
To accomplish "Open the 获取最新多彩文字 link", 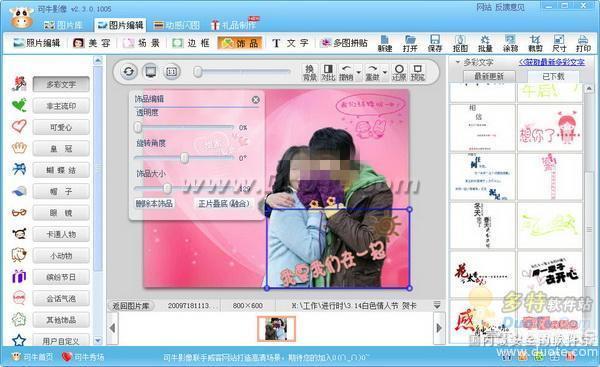I will [552, 62].
